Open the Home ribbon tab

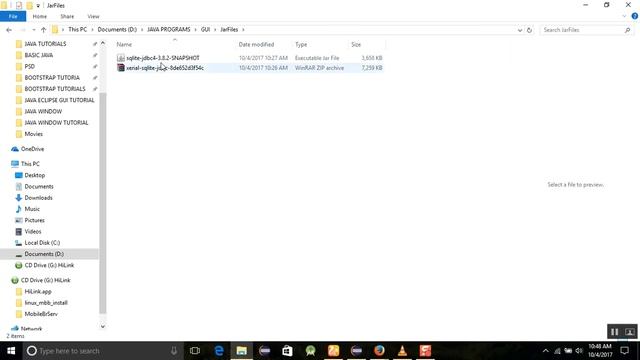(40, 16)
